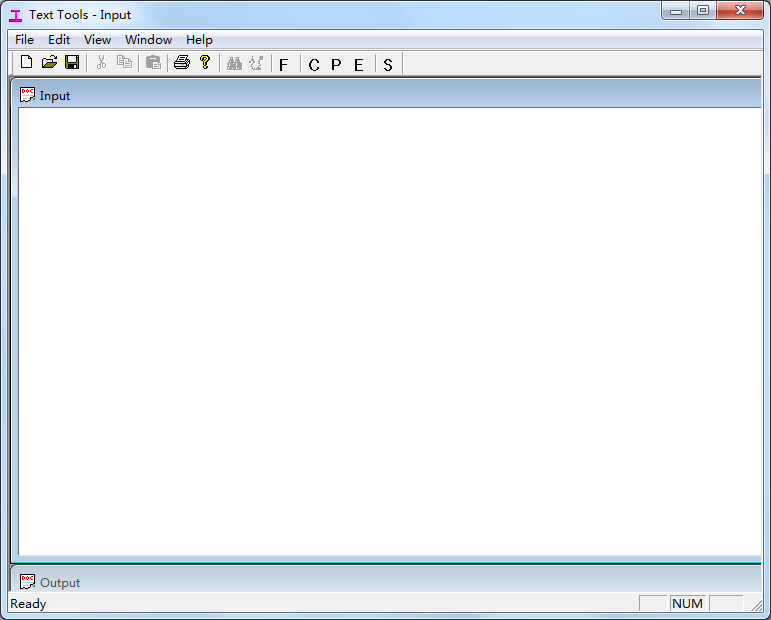
Task: Maximize the Text Tools window
Action: click(x=703, y=11)
